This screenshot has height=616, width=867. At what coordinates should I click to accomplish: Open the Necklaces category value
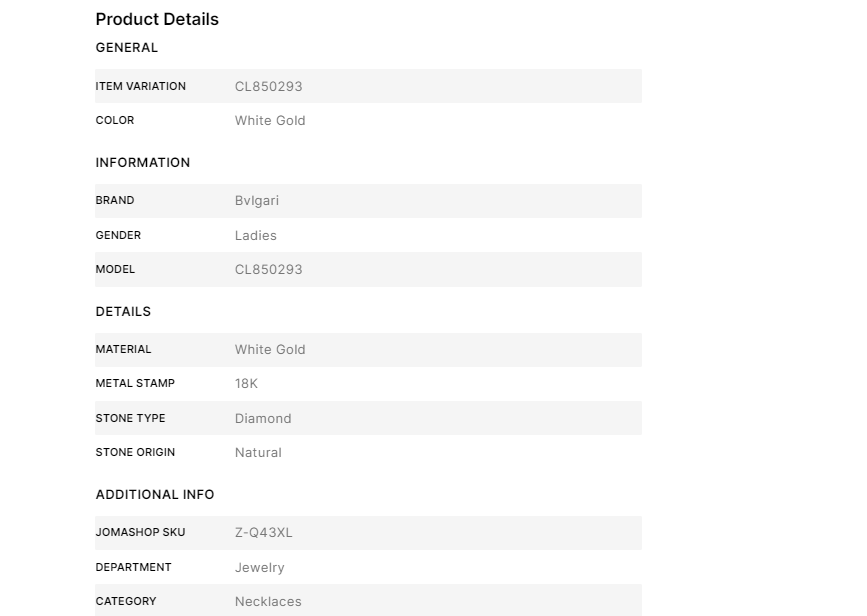coord(268,602)
